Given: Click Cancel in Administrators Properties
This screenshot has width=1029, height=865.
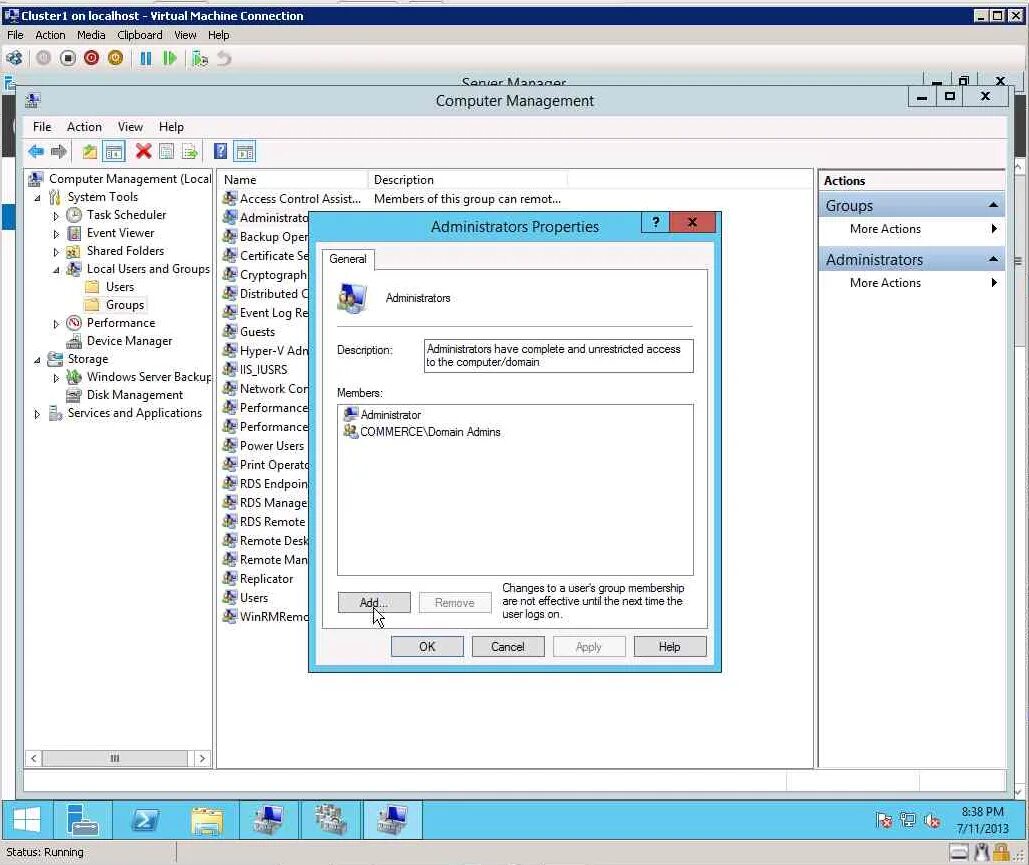Looking at the screenshot, I should coord(508,646).
